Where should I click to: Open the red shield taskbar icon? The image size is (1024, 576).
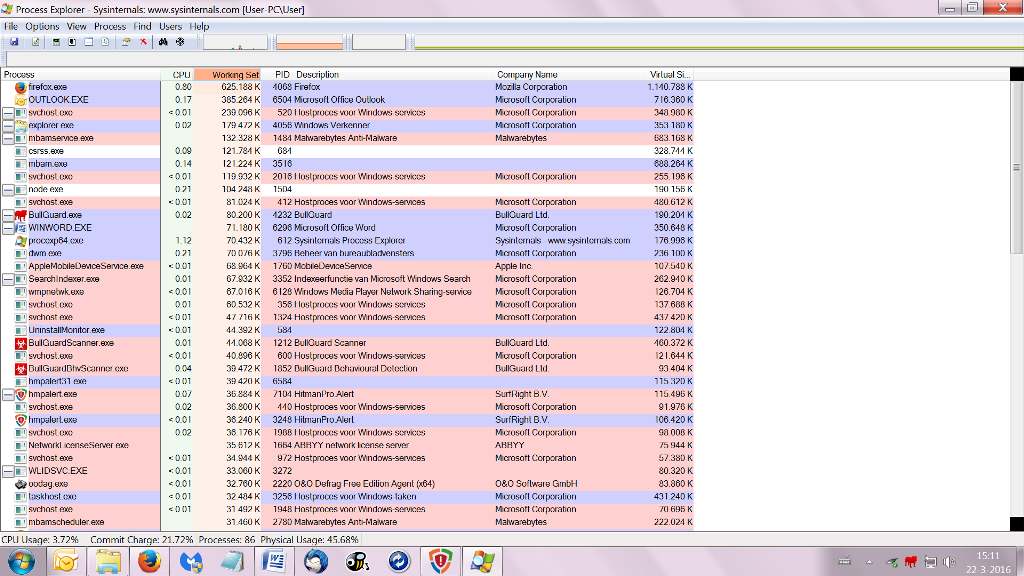pos(441,562)
